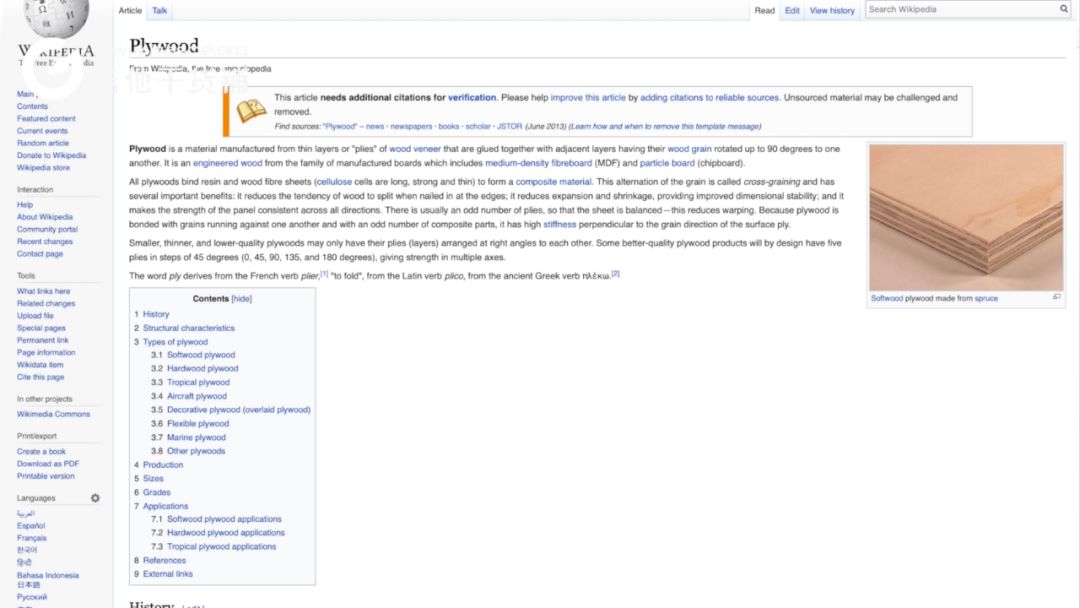Jump to Applications section
Screen dimensions: 1080x608
(x=165, y=506)
